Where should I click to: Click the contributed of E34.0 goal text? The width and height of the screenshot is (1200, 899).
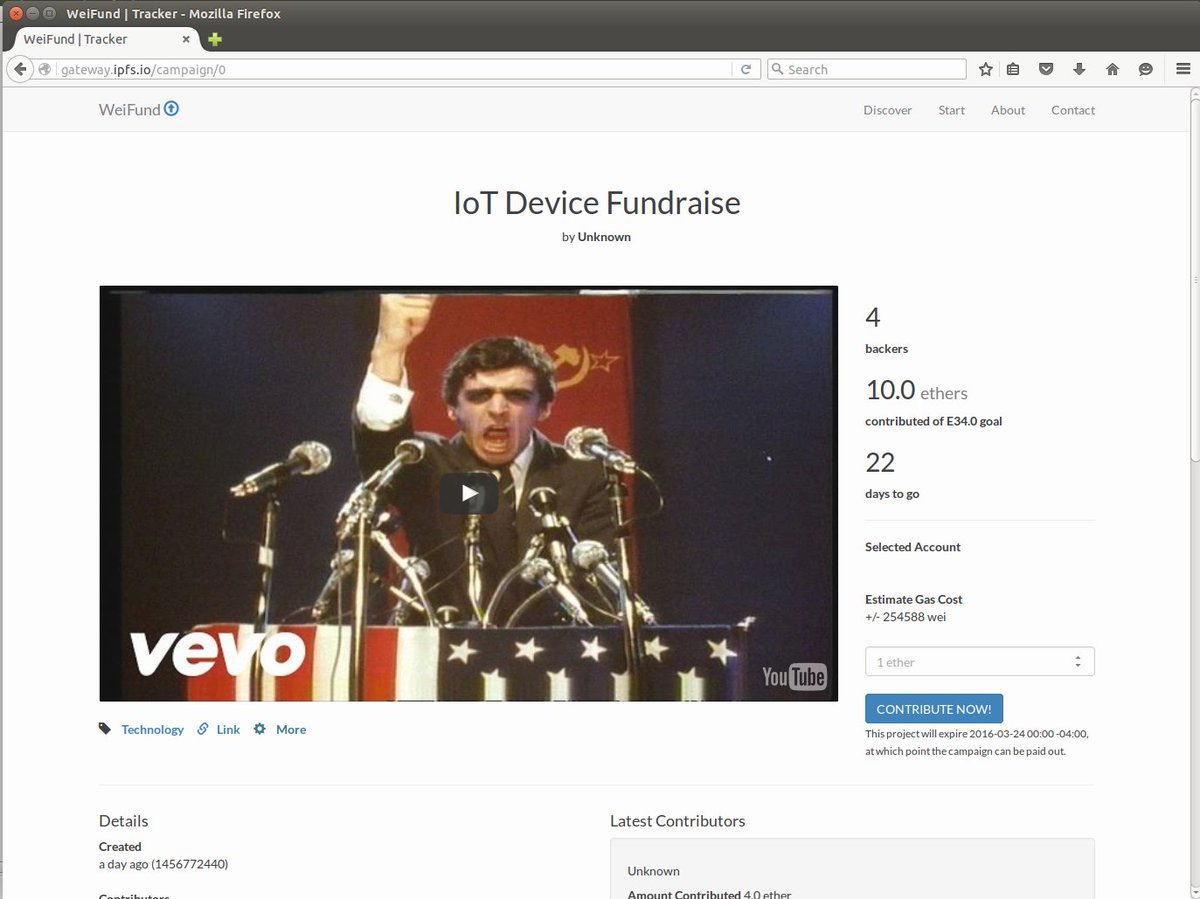tap(934, 421)
